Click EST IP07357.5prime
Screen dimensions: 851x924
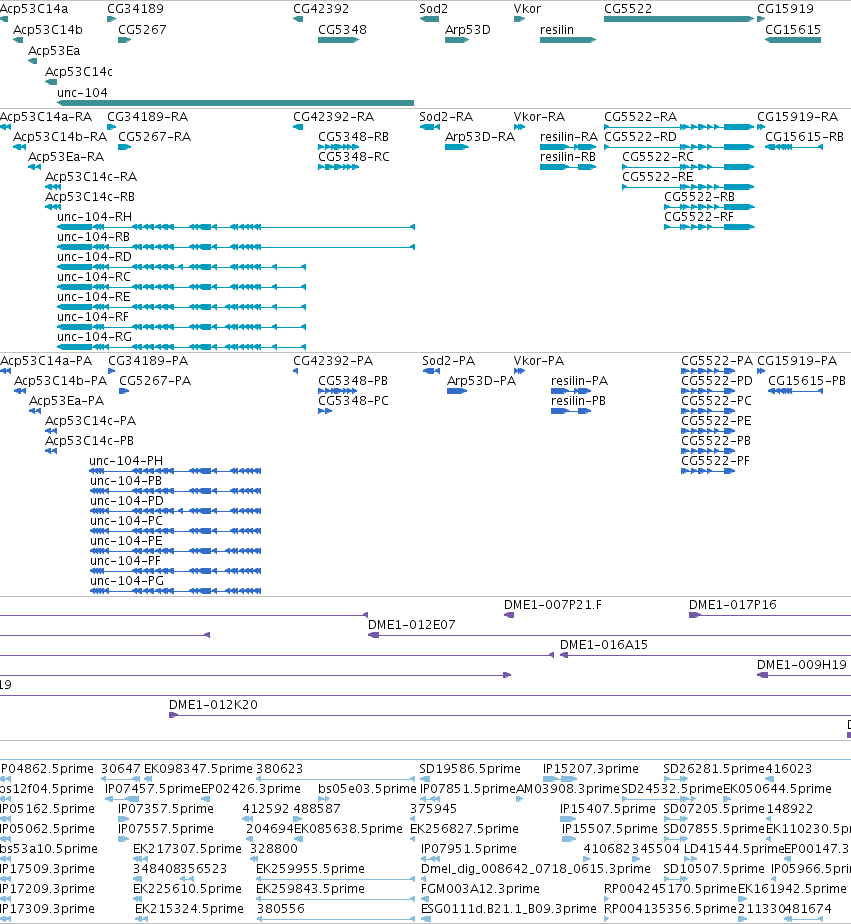(166, 809)
